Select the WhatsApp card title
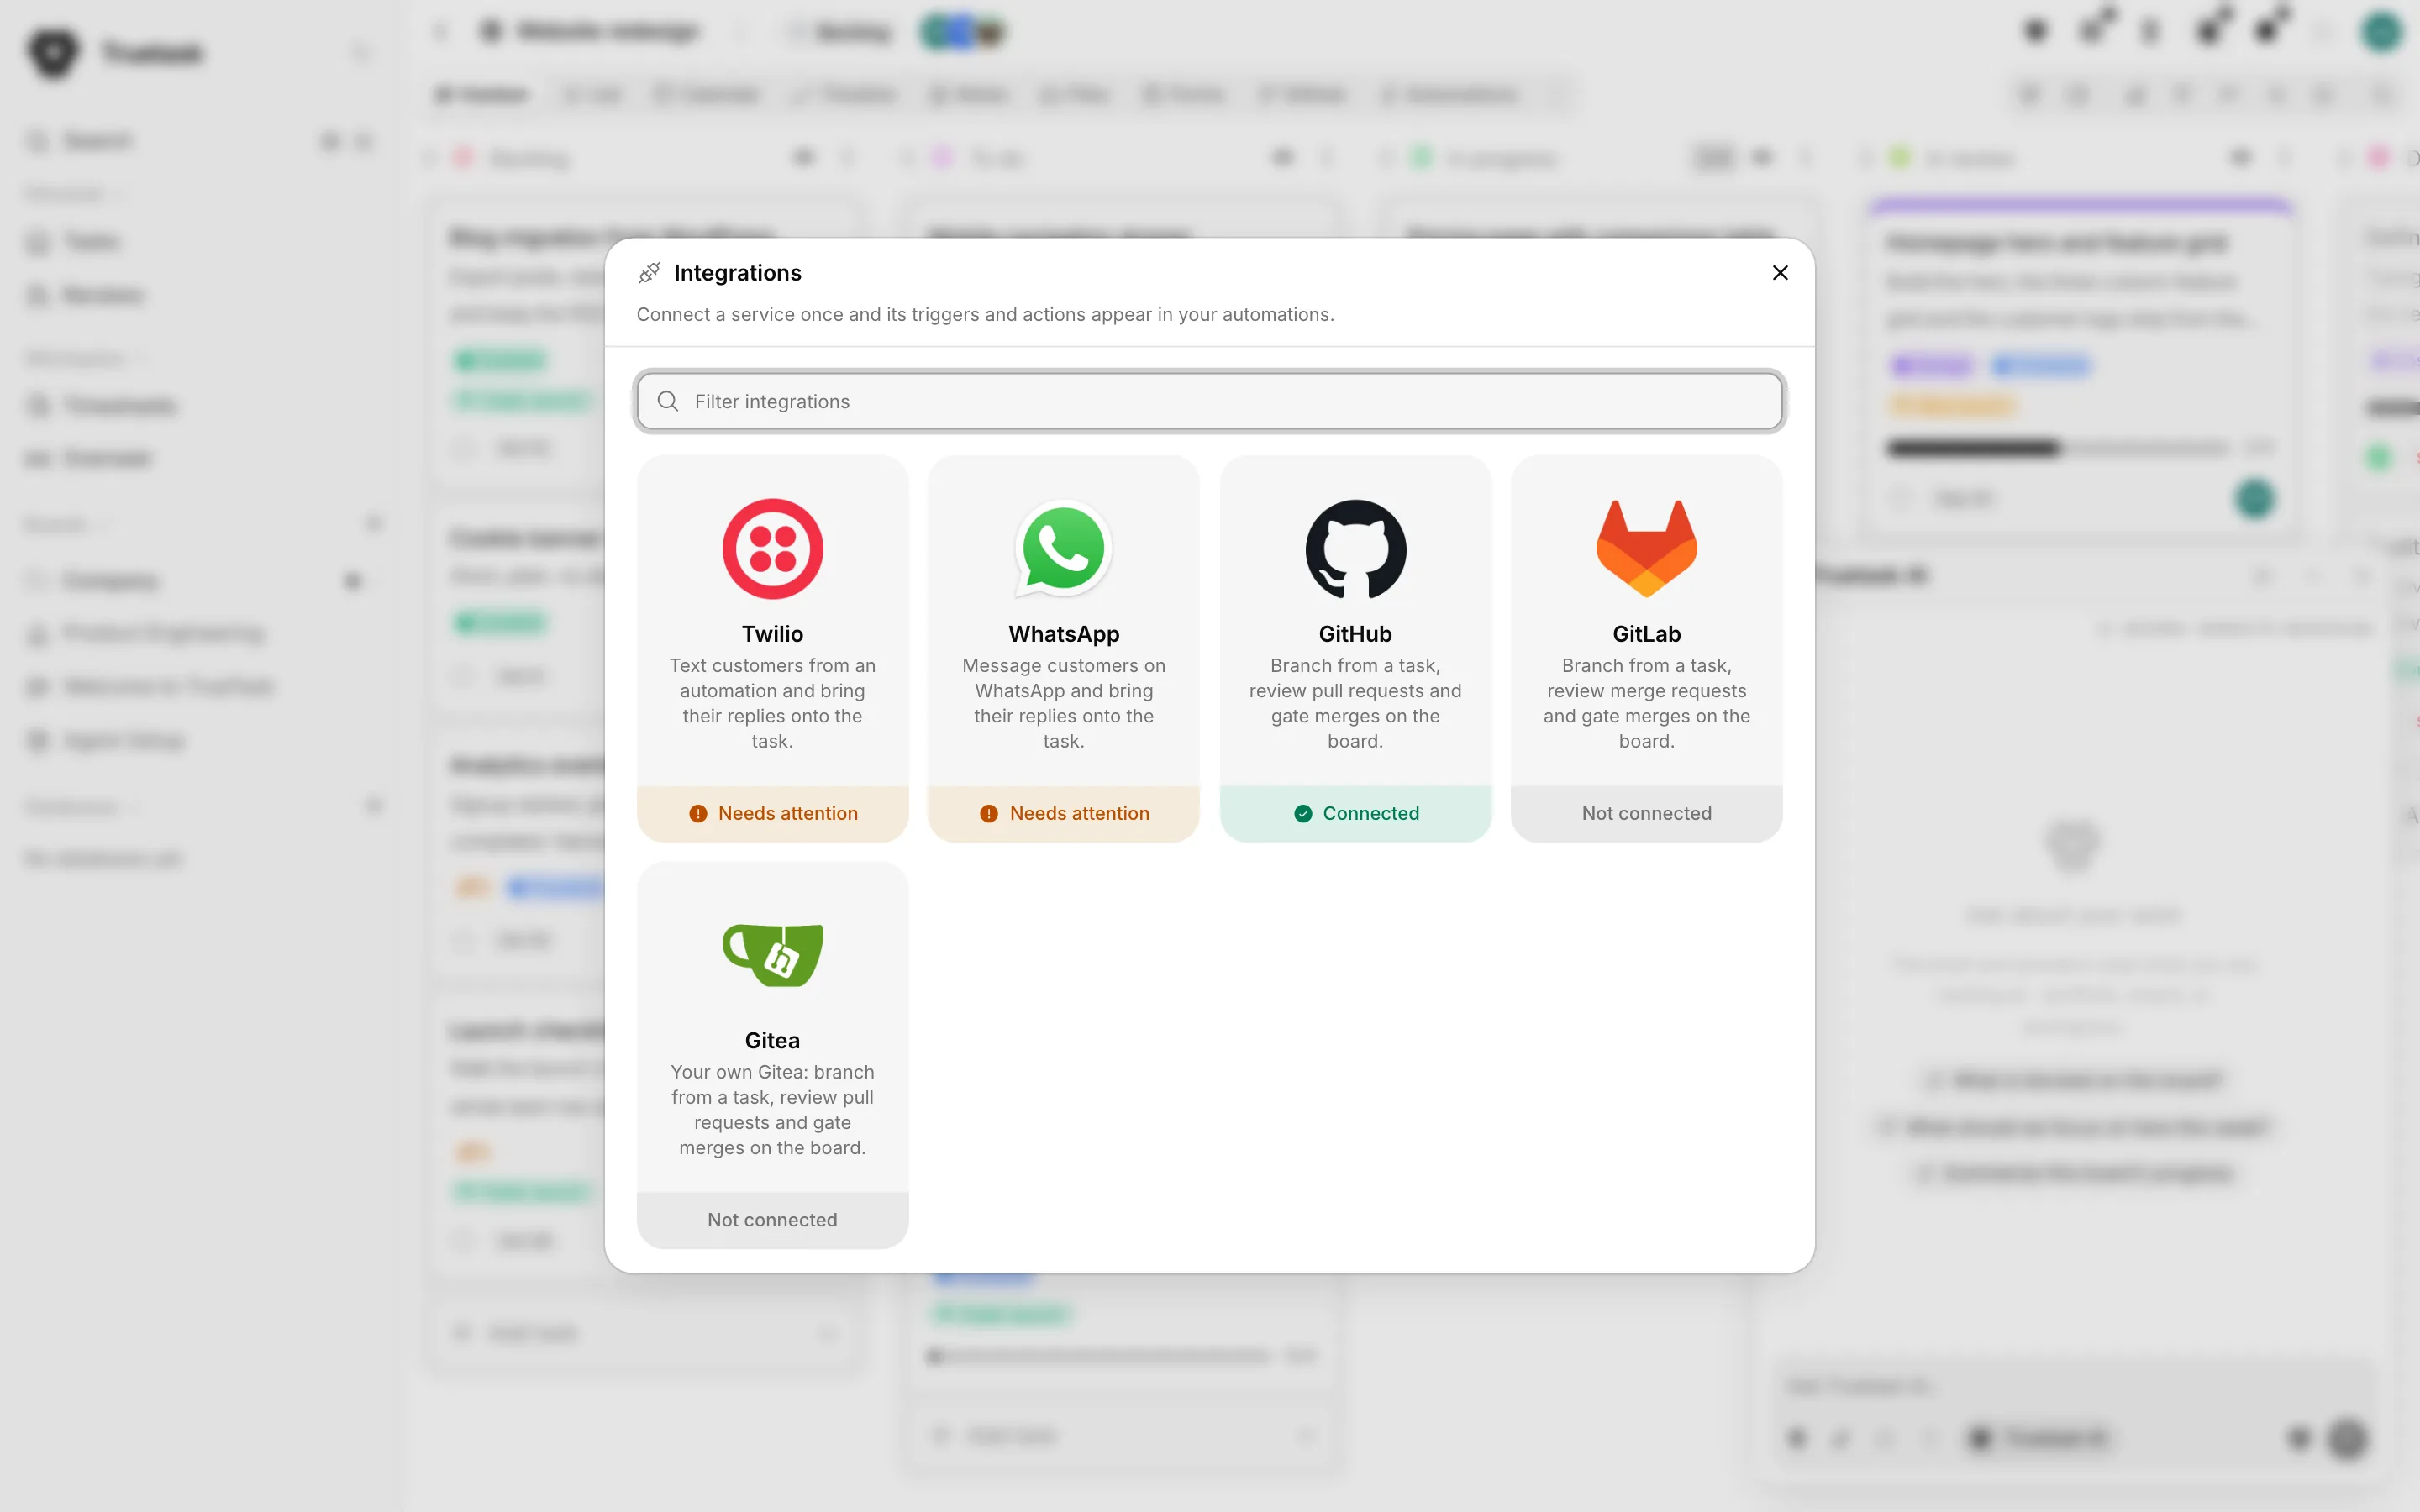 click(x=1063, y=634)
